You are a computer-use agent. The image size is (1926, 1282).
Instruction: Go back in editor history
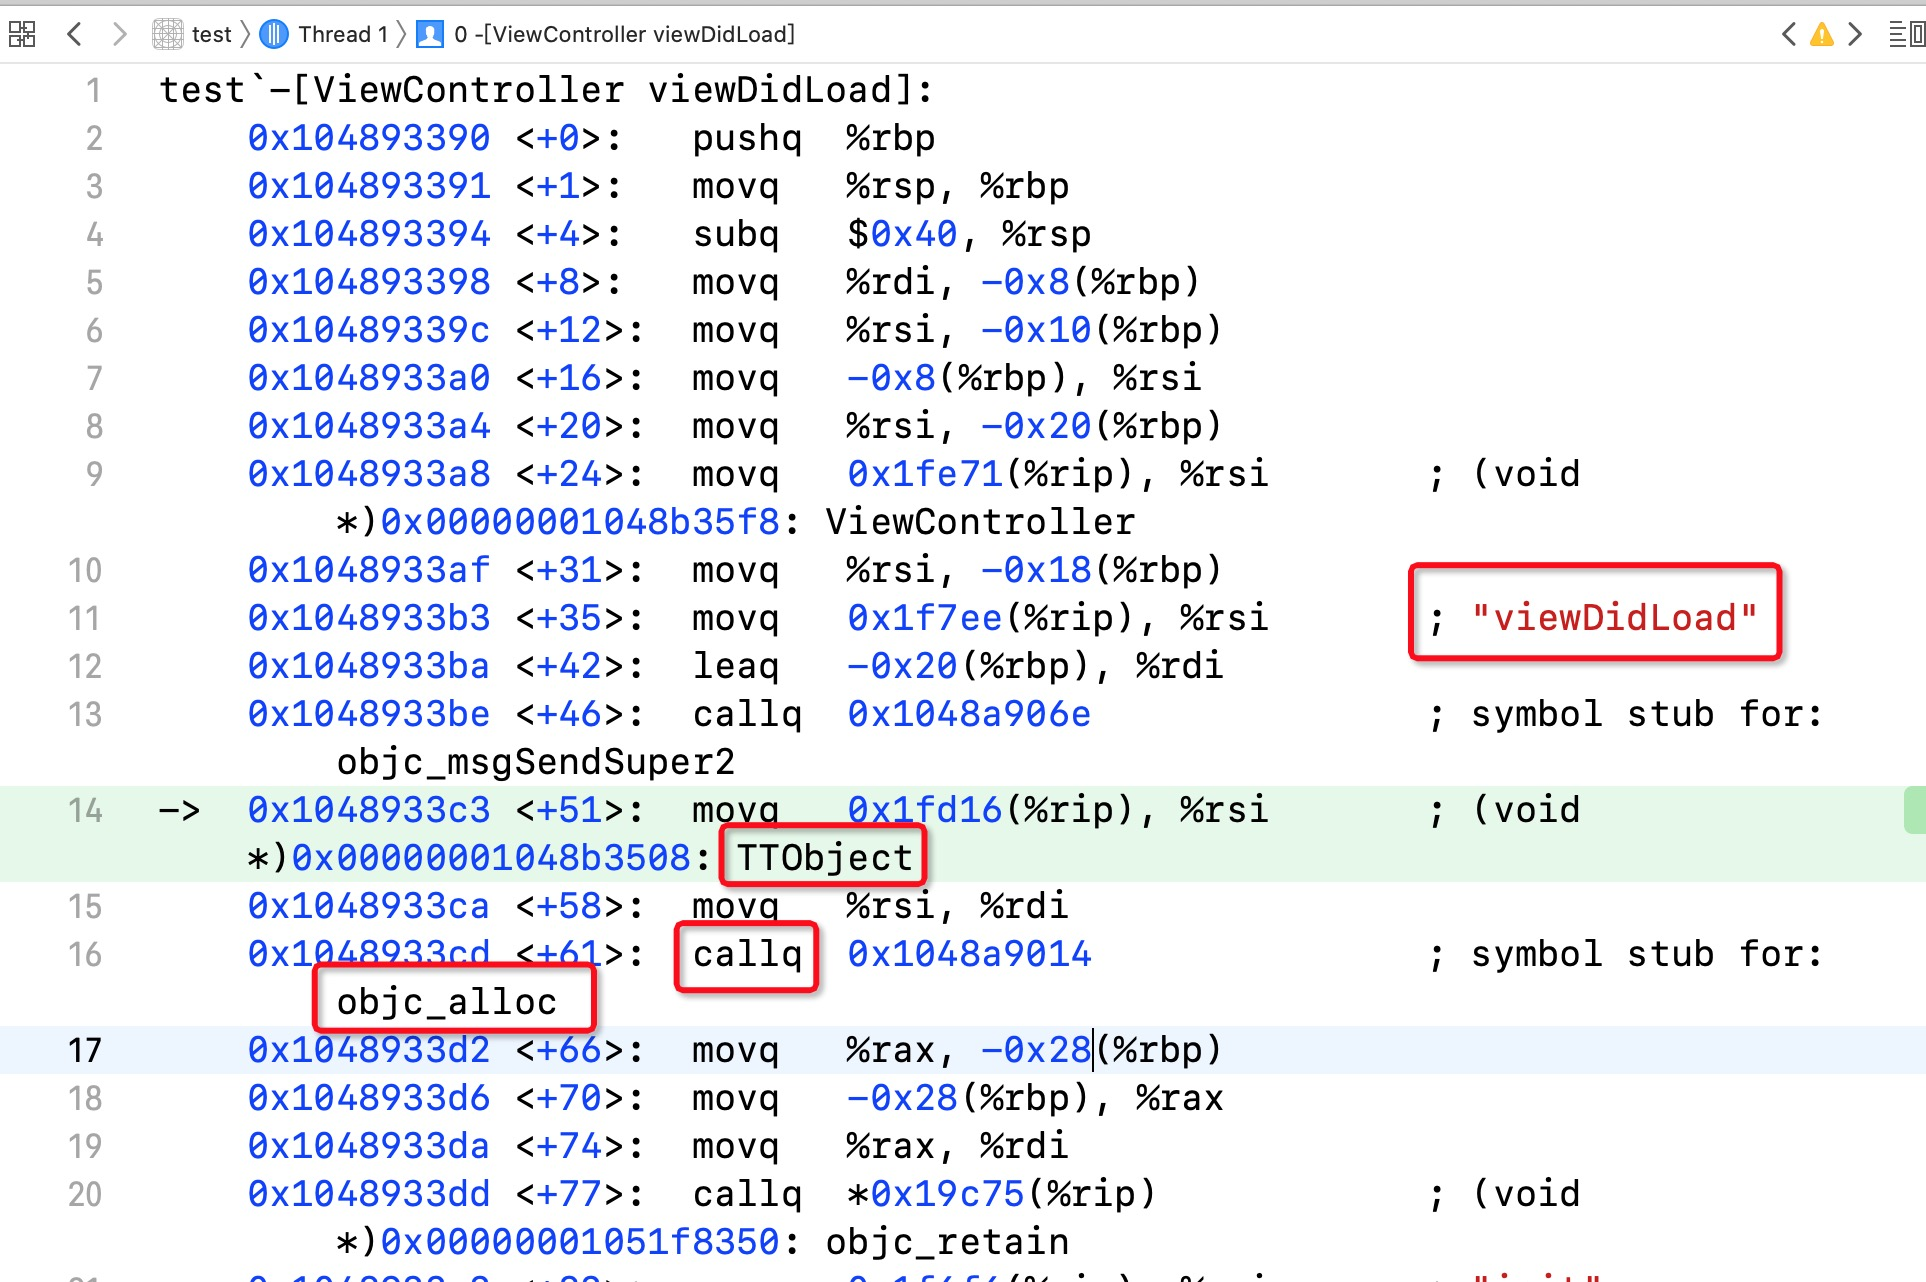pos(74,34)
